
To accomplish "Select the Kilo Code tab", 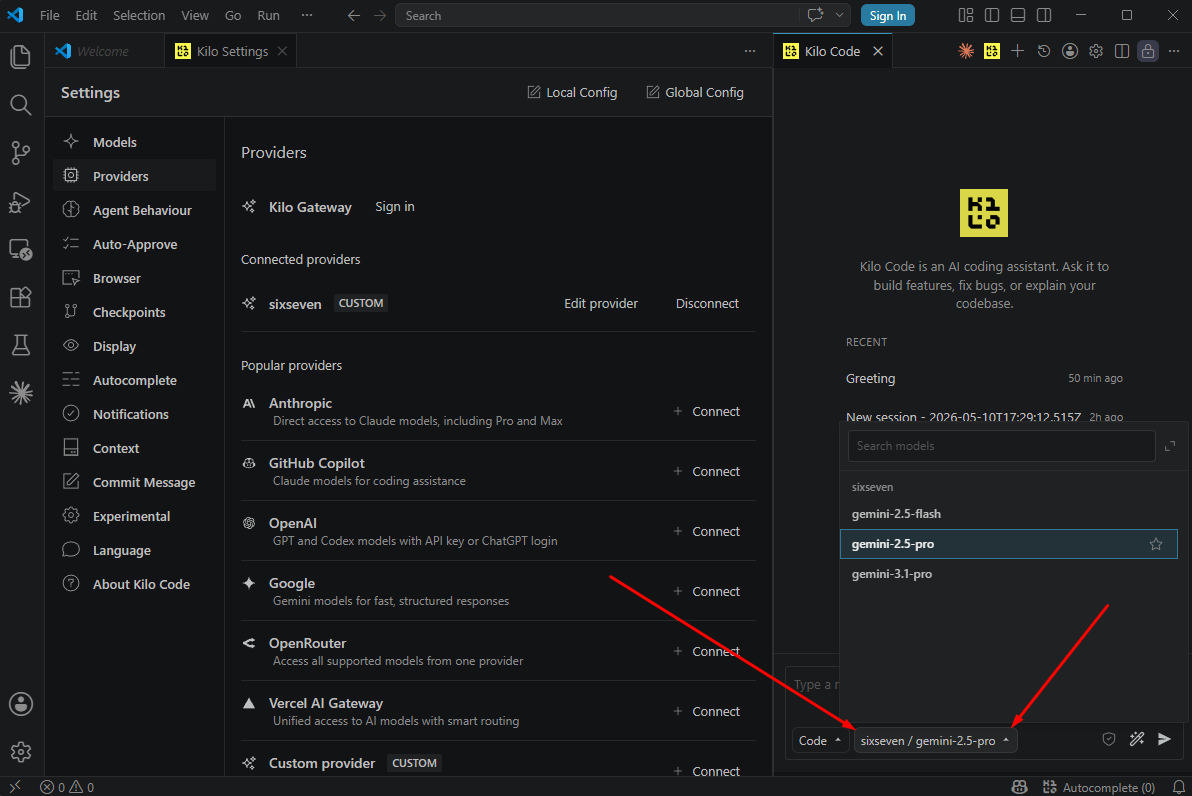I will tap(832, 51).
